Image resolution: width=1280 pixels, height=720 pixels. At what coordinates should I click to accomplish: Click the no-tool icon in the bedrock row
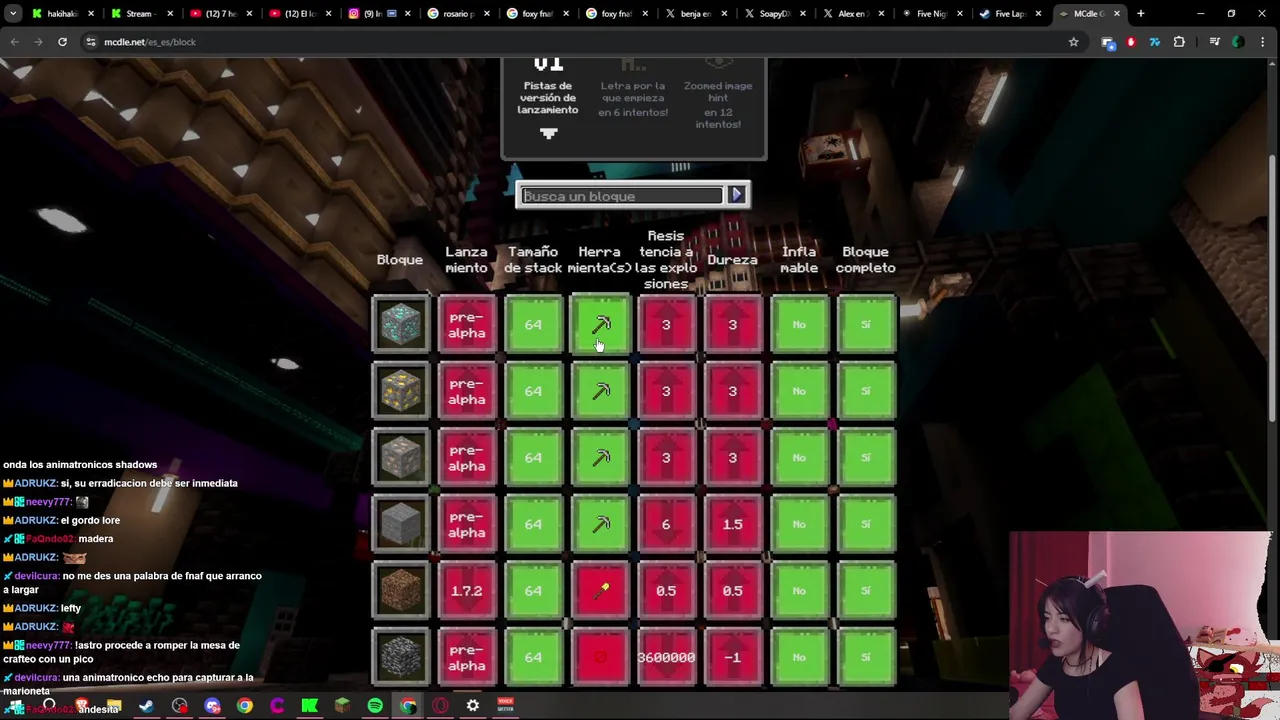[600, 657]
